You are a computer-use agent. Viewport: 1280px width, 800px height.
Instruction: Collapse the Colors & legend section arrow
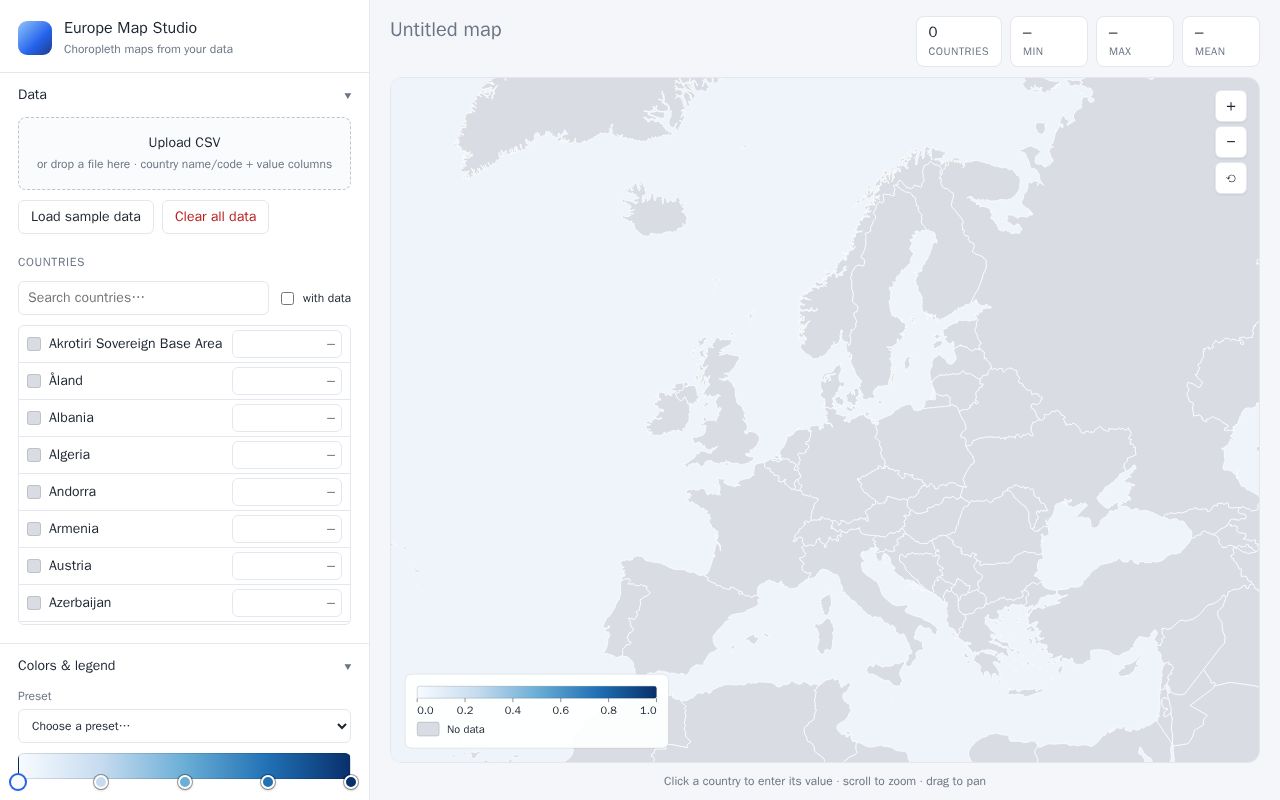click(x=348, y=666)
